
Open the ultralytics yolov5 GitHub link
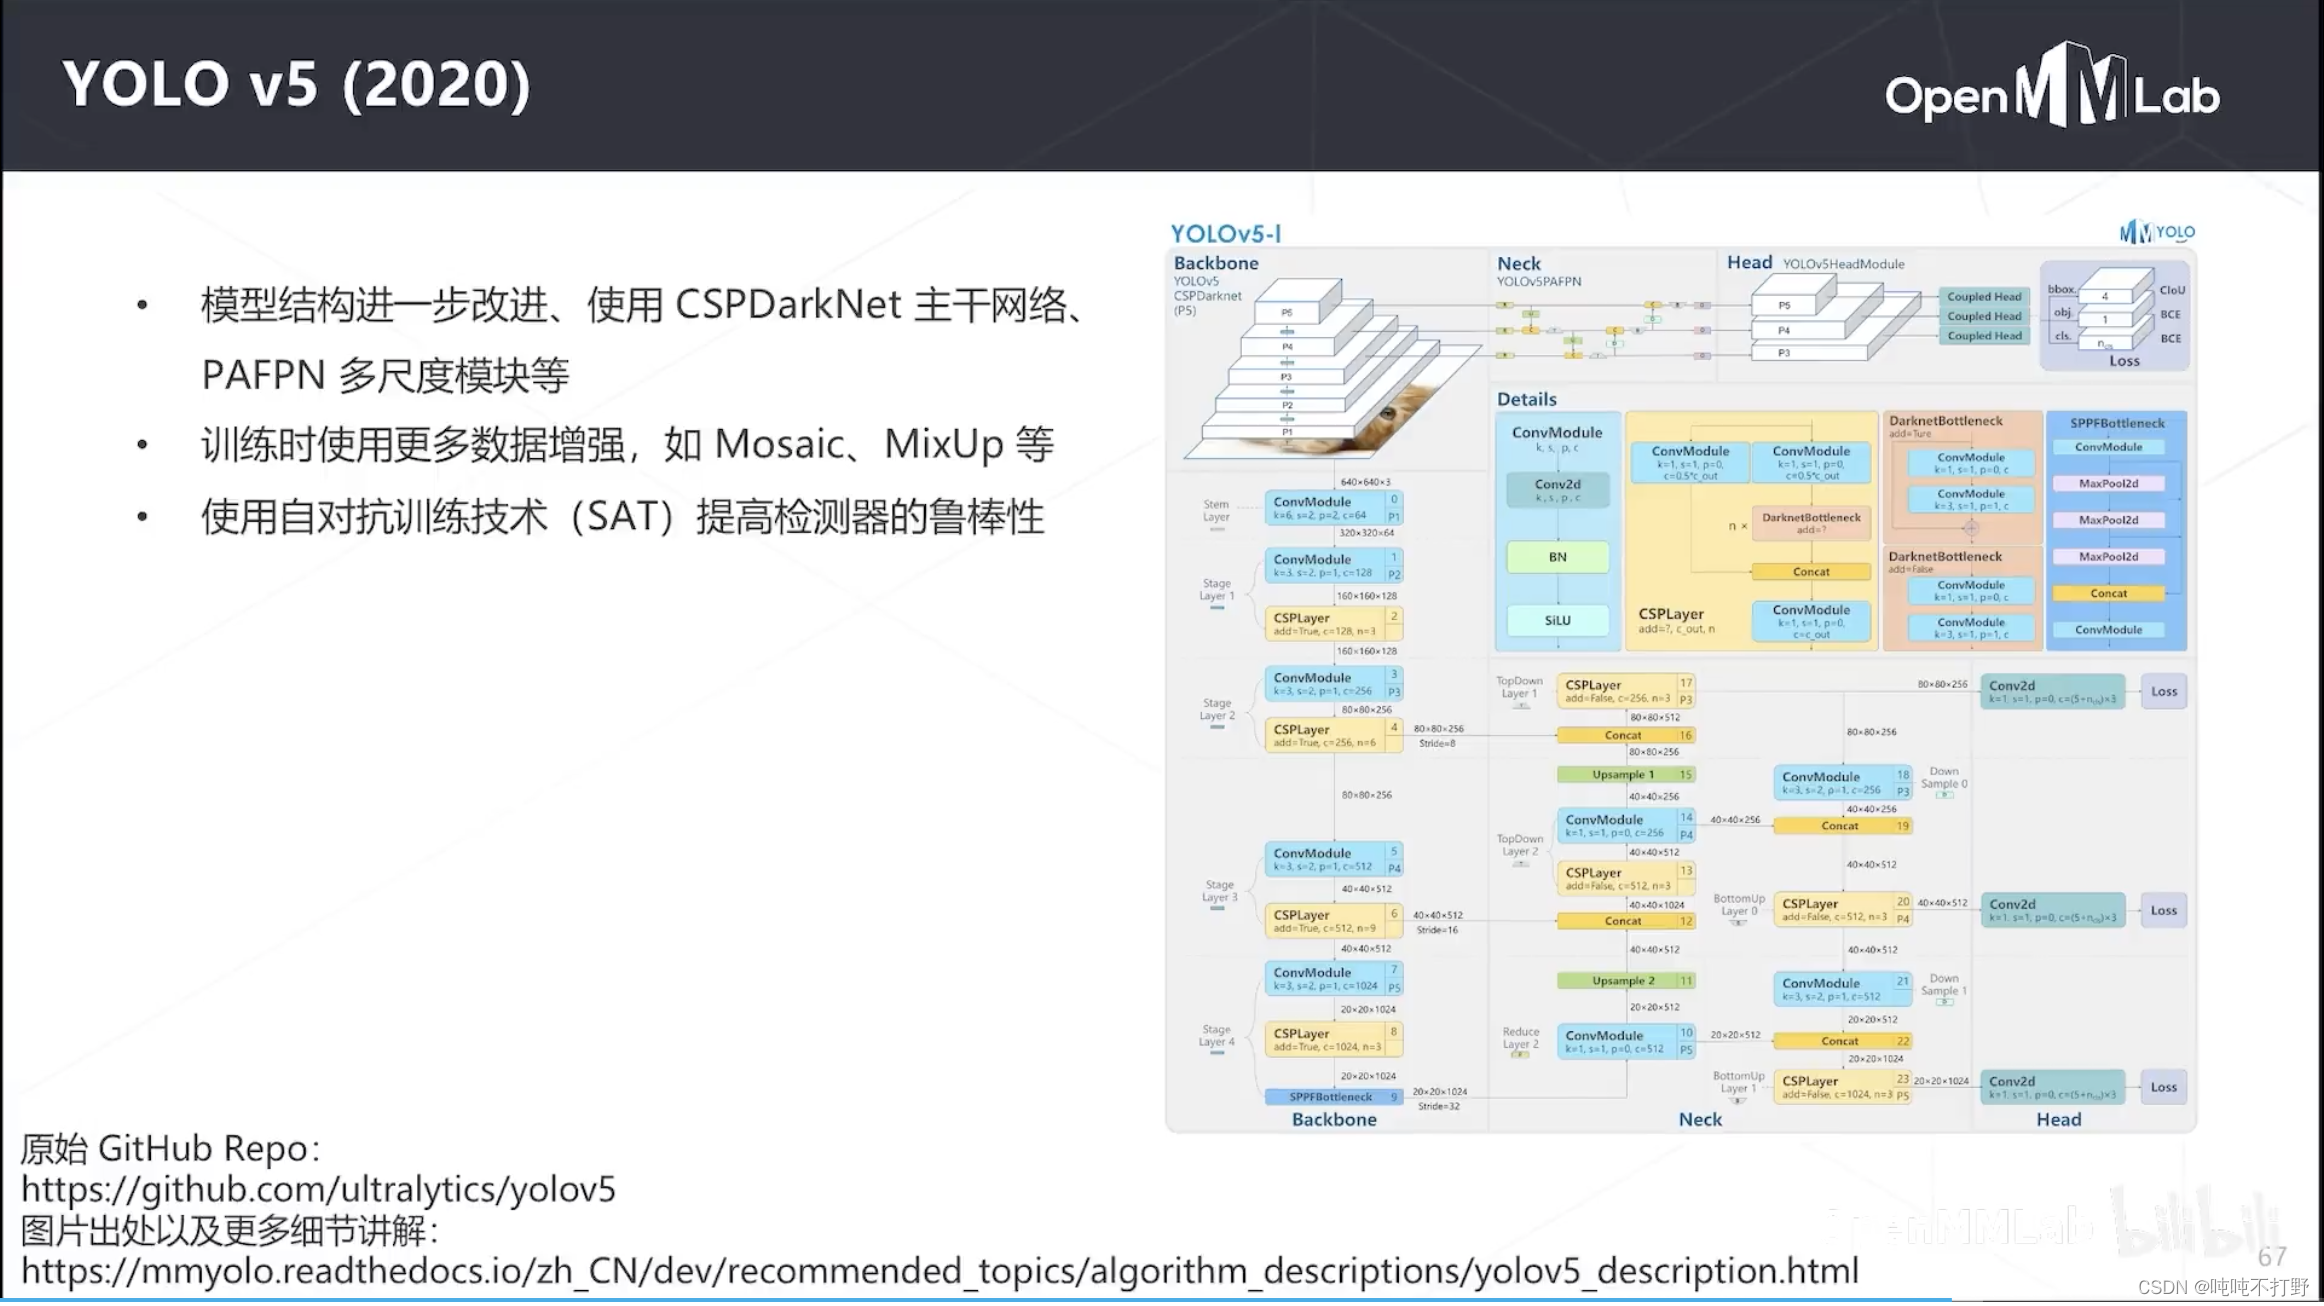pos(318,1190)
